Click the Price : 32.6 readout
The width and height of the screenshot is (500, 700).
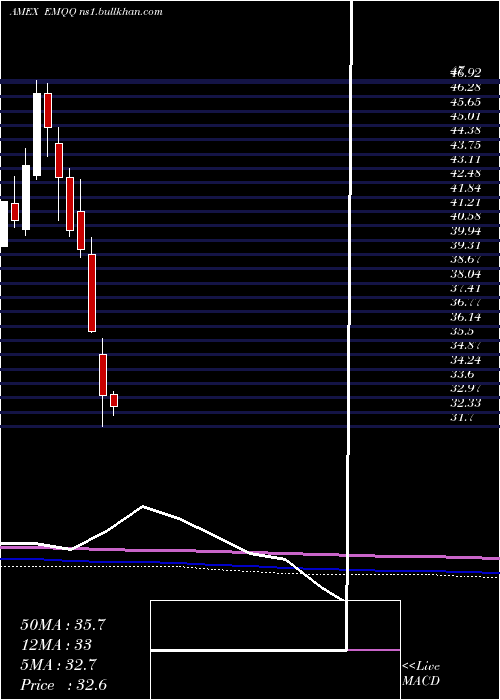pyautogui.click(x=63, y=685)
